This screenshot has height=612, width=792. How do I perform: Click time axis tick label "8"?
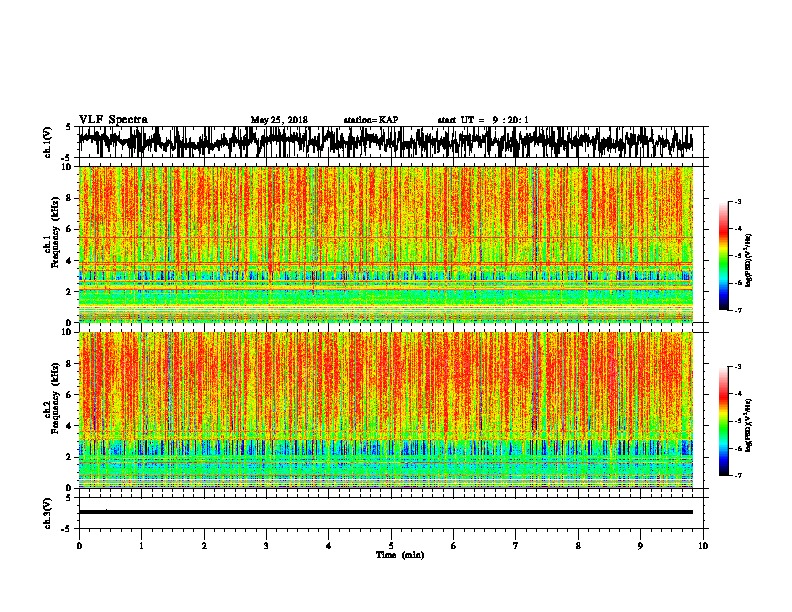pyautogui.click(x=578, y=546)
